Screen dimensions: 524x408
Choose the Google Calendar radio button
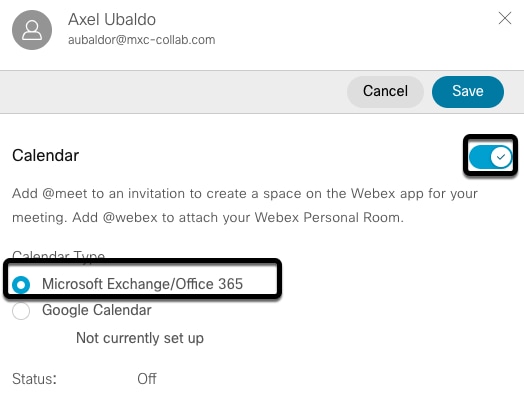(21, 311)
